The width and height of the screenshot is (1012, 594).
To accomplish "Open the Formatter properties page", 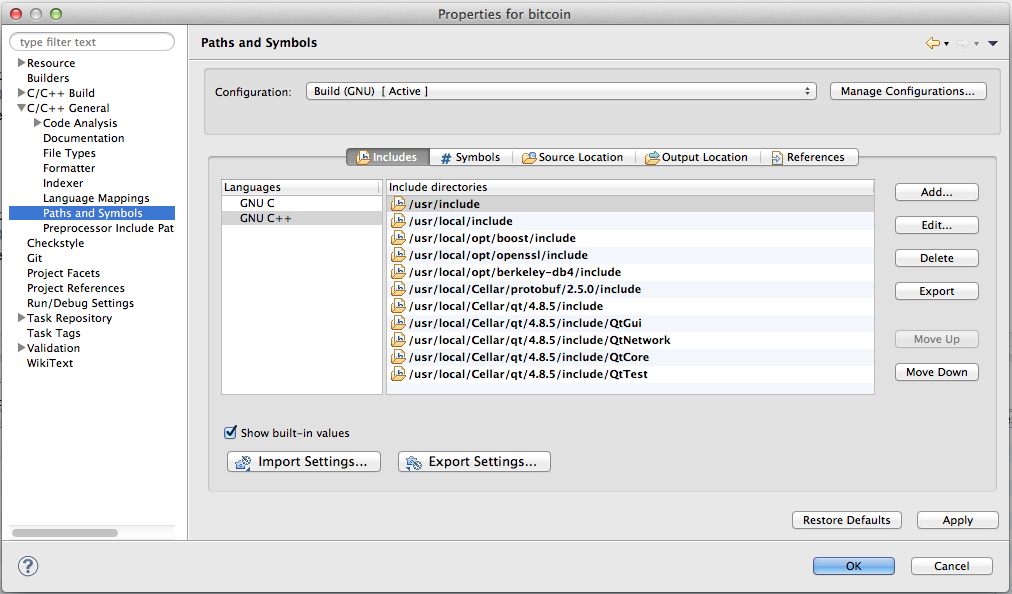I will point(69,168).
